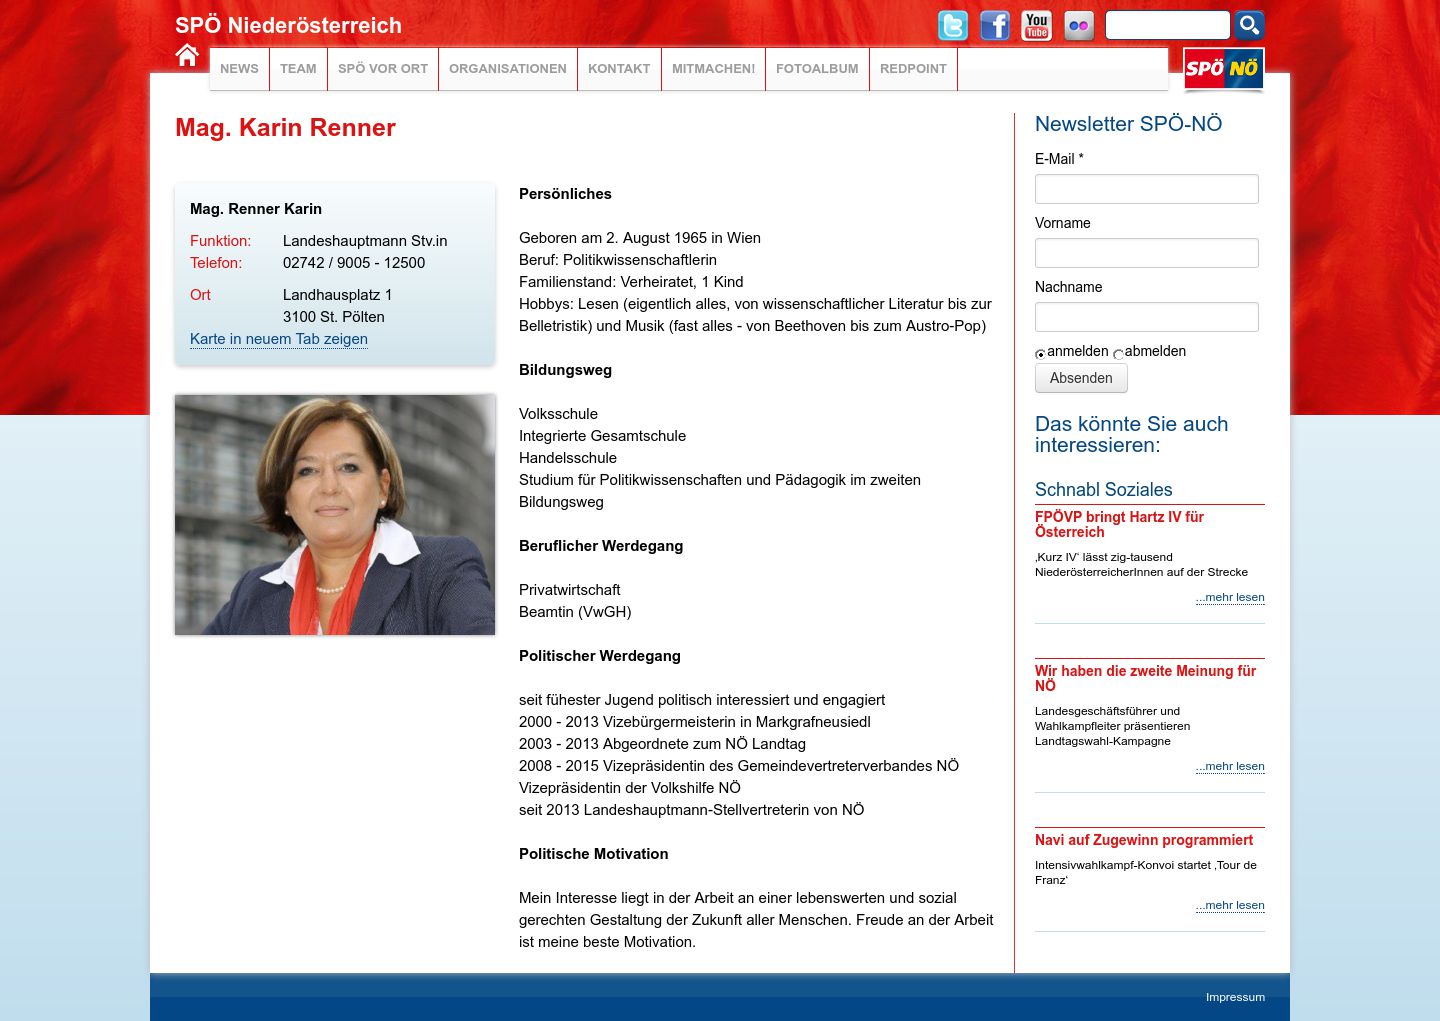The image size is (1440, 1021).
Task: Focus the Nachname input field
Action: 1146,317
